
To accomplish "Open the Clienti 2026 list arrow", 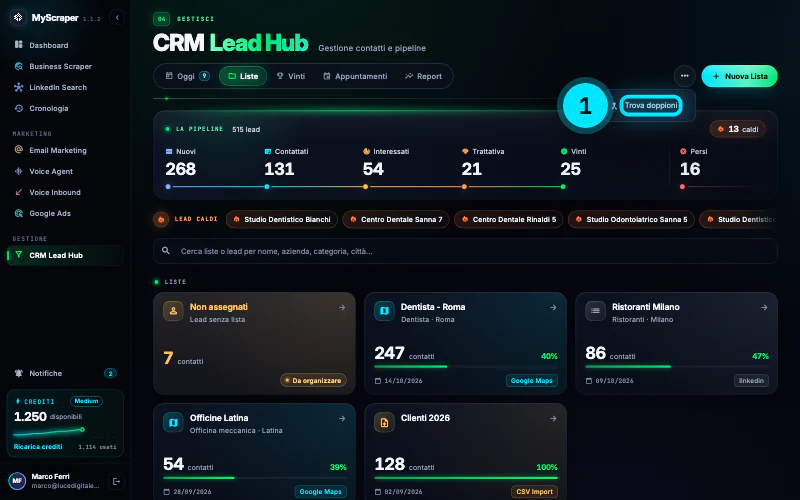I will [553, 418].
